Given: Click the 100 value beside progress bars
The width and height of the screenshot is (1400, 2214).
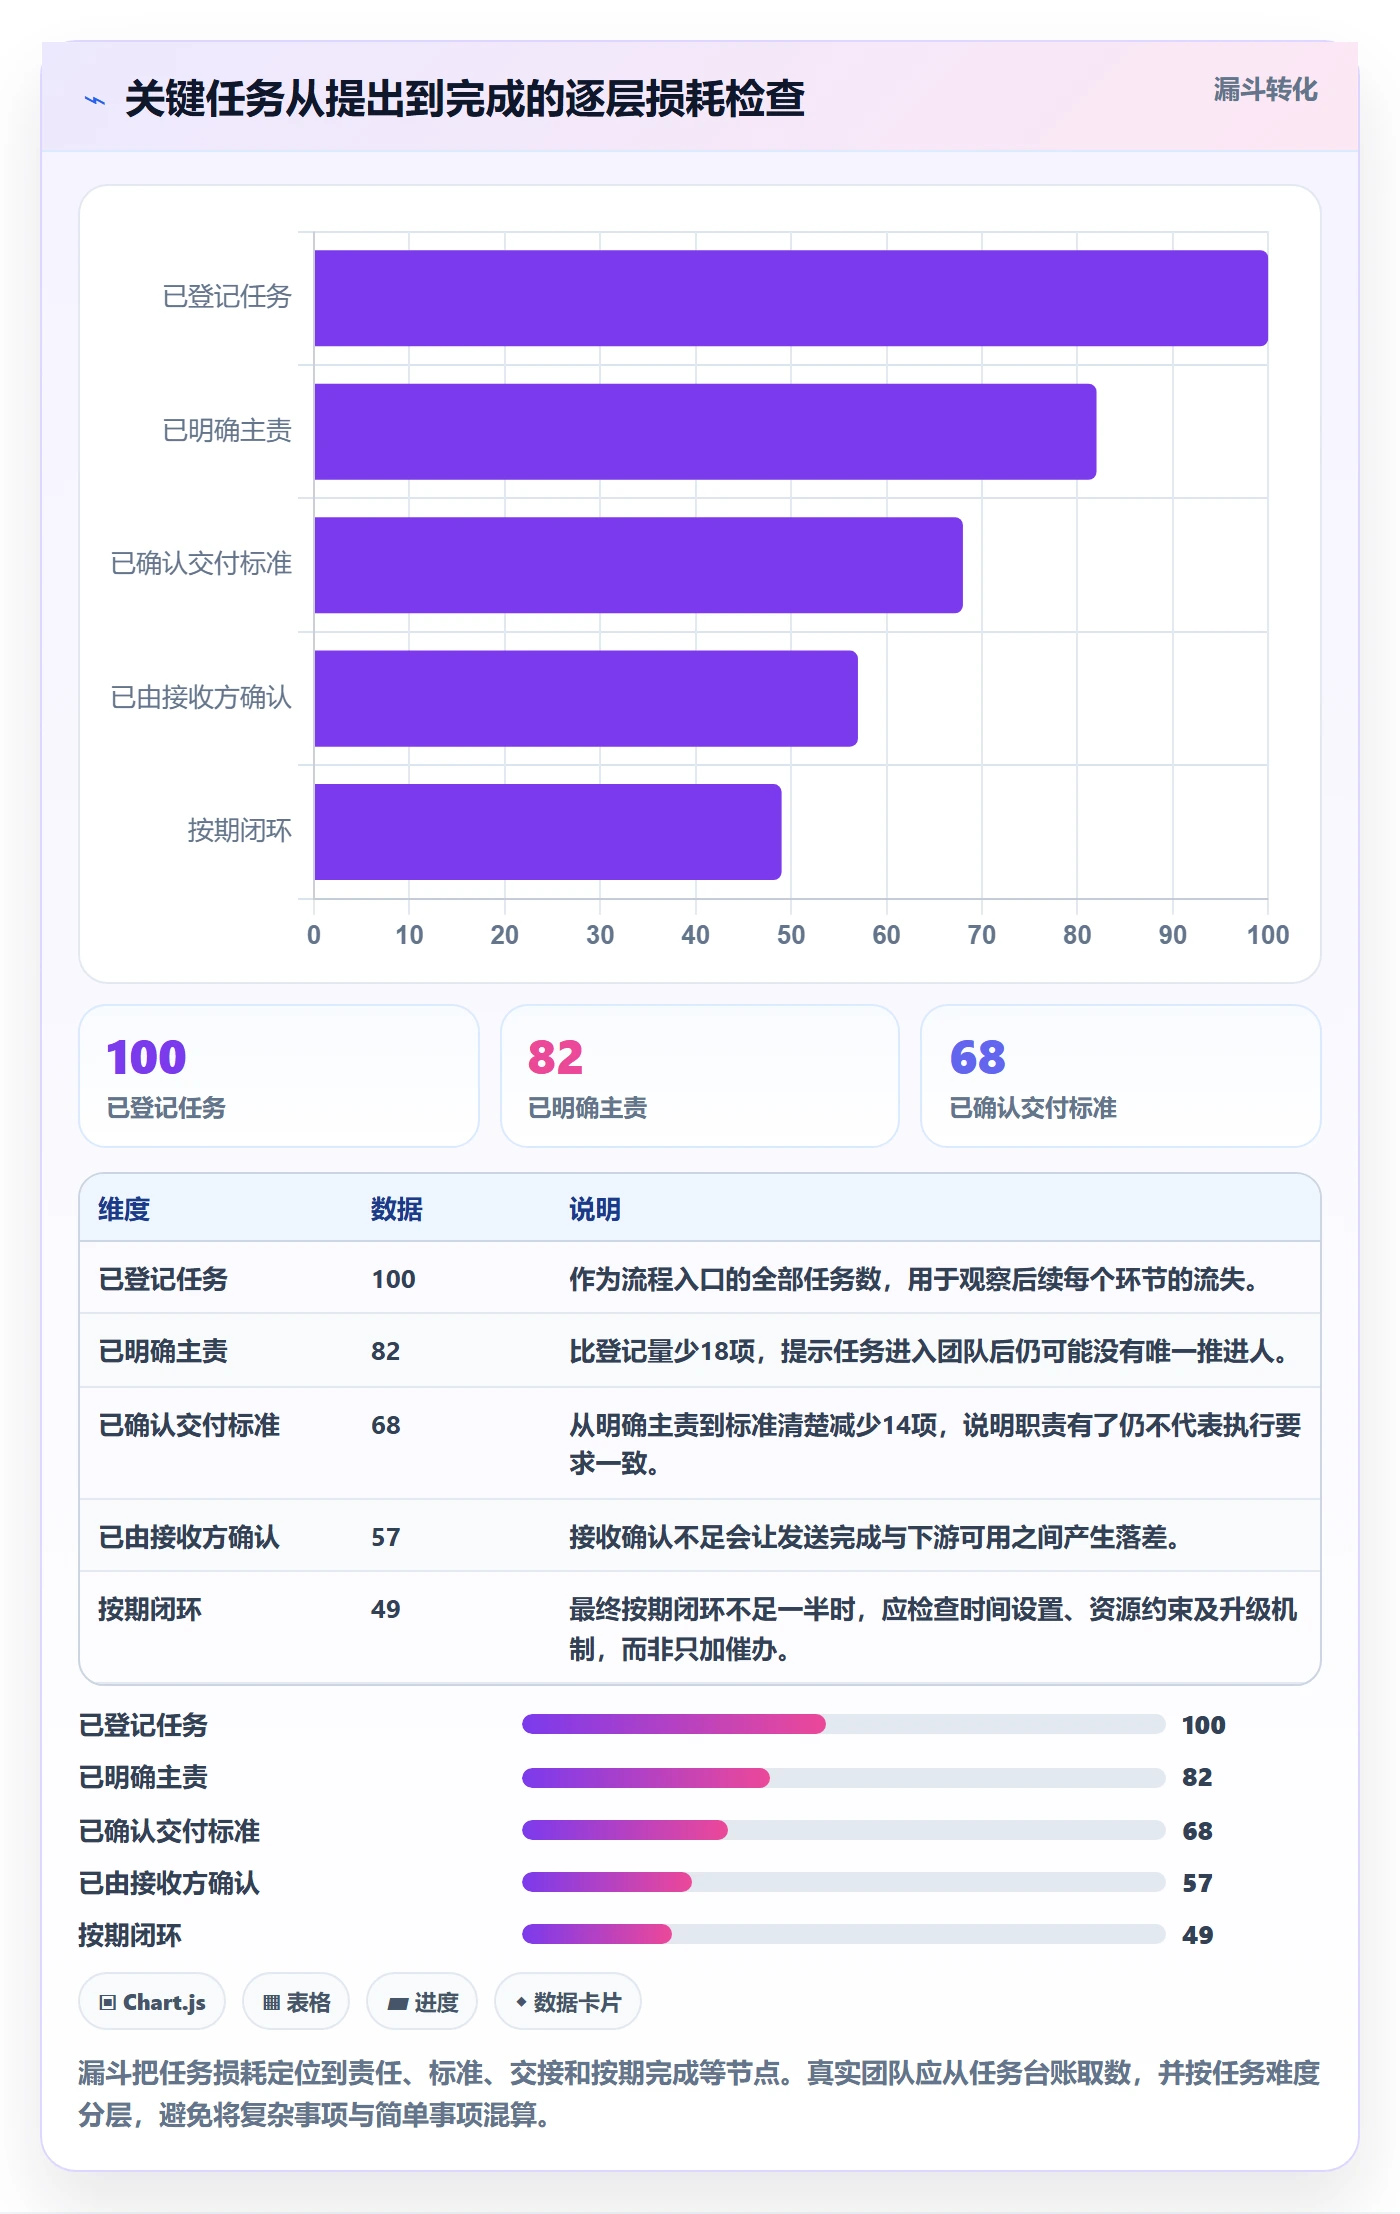Looking at the screenshot, I should (x=1203, y=1725).
